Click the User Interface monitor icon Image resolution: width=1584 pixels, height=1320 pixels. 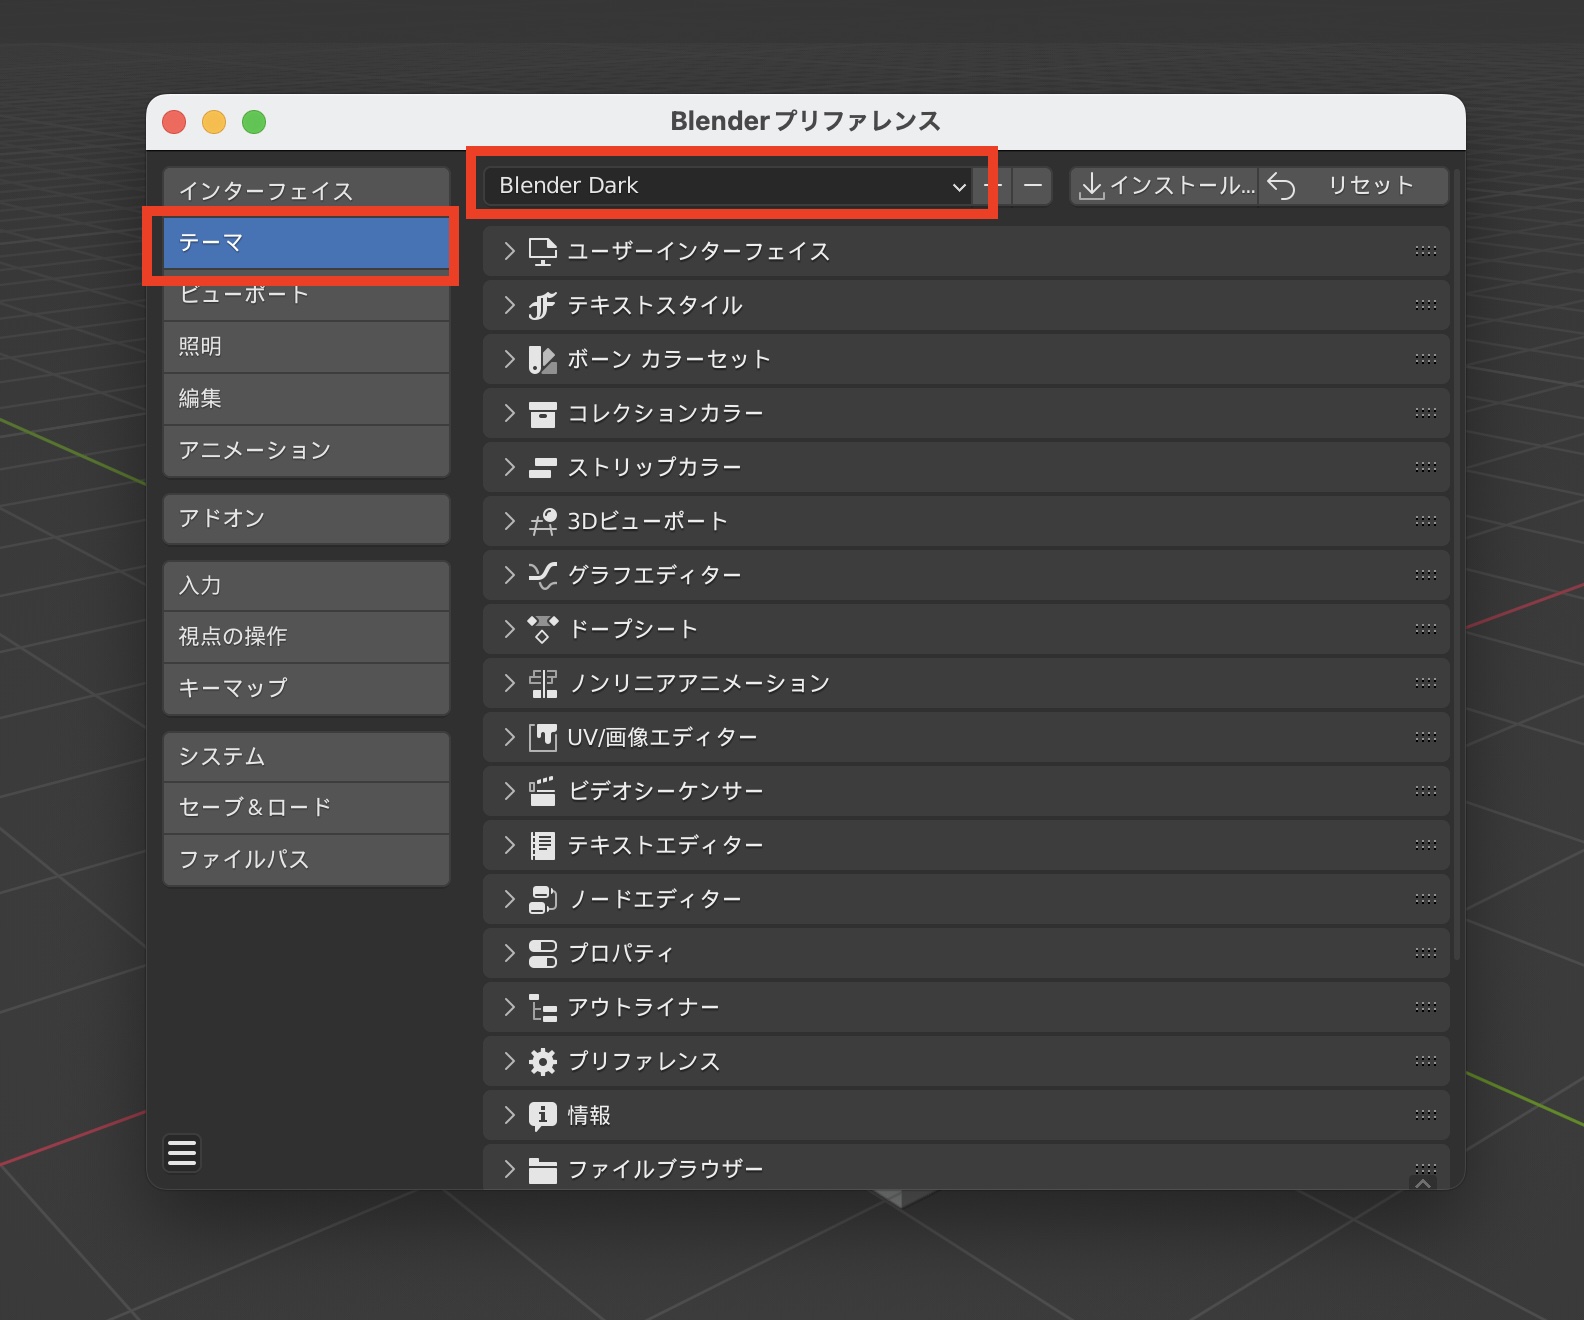pyautogui.click(x=542, y=252)
